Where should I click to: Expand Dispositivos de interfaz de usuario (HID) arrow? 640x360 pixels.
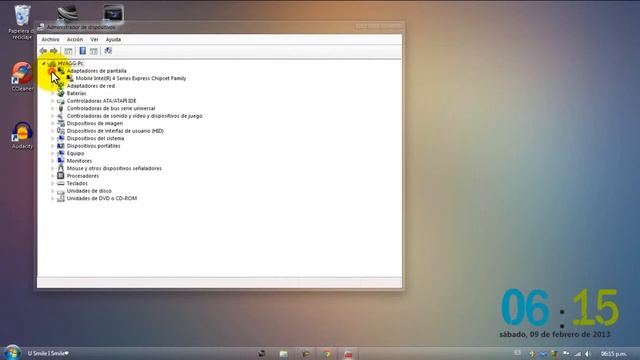tap(52, 131)
